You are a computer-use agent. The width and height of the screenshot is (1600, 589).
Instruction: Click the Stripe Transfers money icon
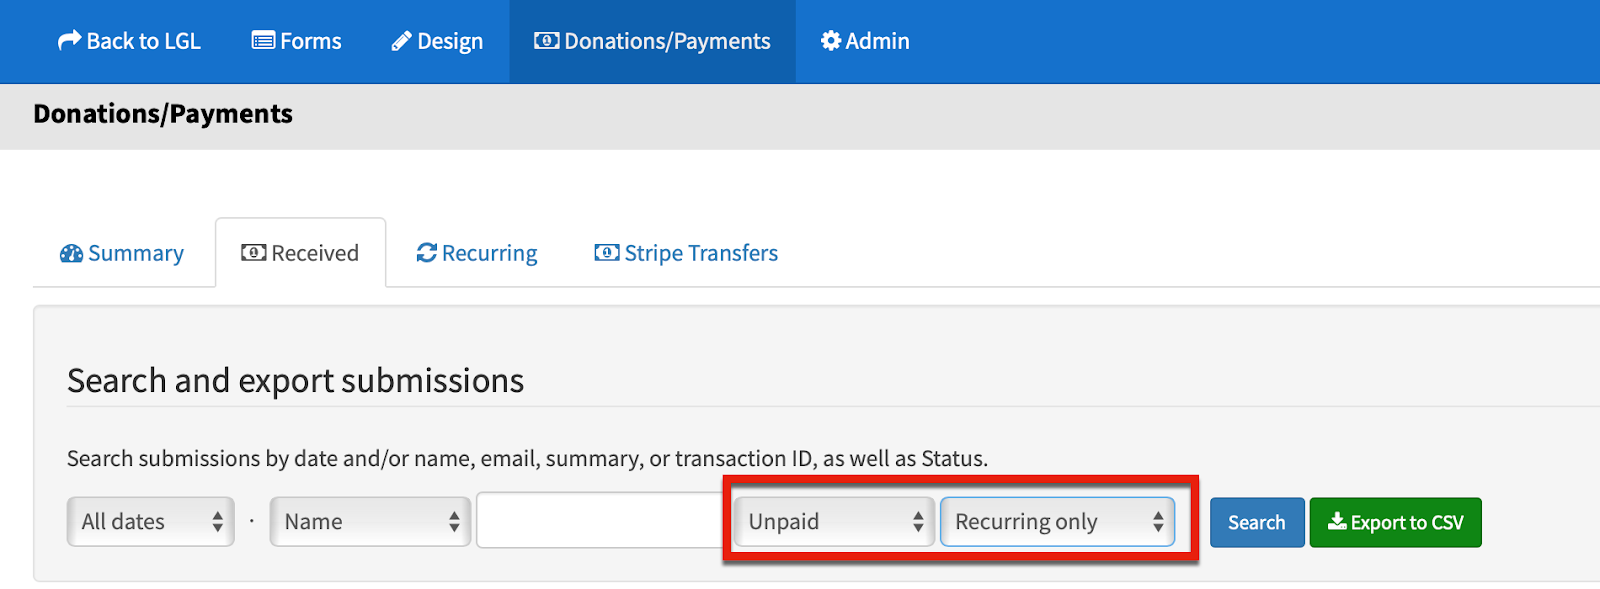pyautogui.click(x=606, y=253)
